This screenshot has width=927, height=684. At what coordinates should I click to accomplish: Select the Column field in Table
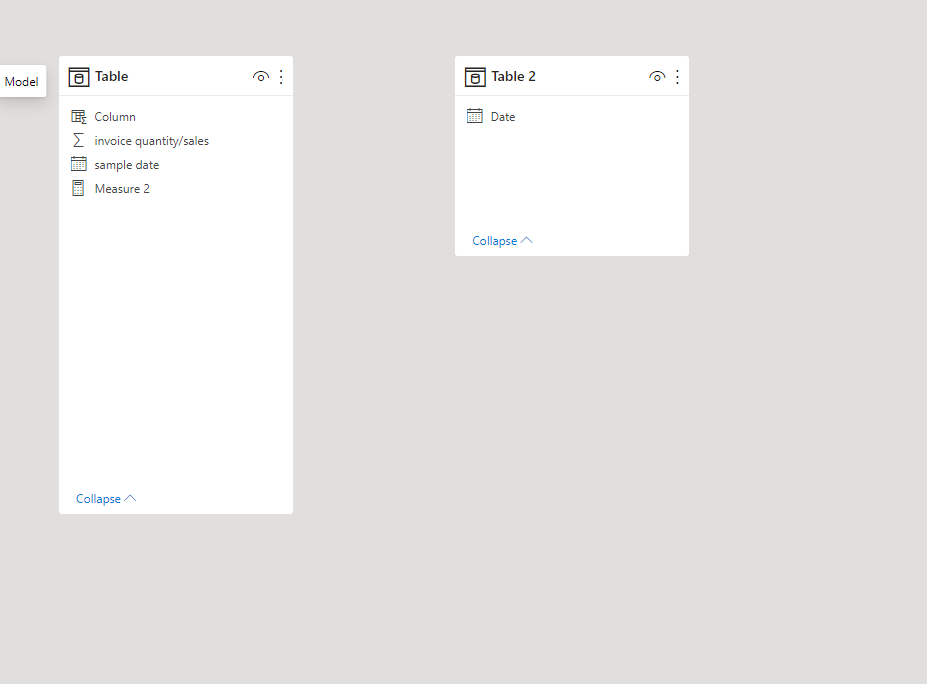pos(176,117)
